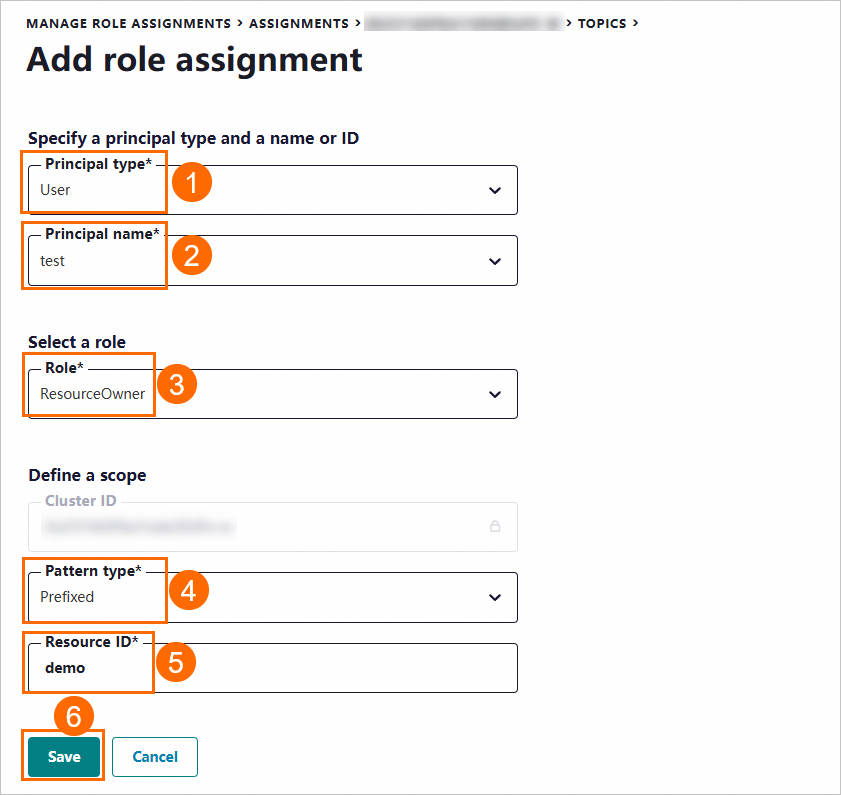Select the ResourceOwner role dropdown text
This screenshot has height=795, width=841.
(x=93, y=394)
